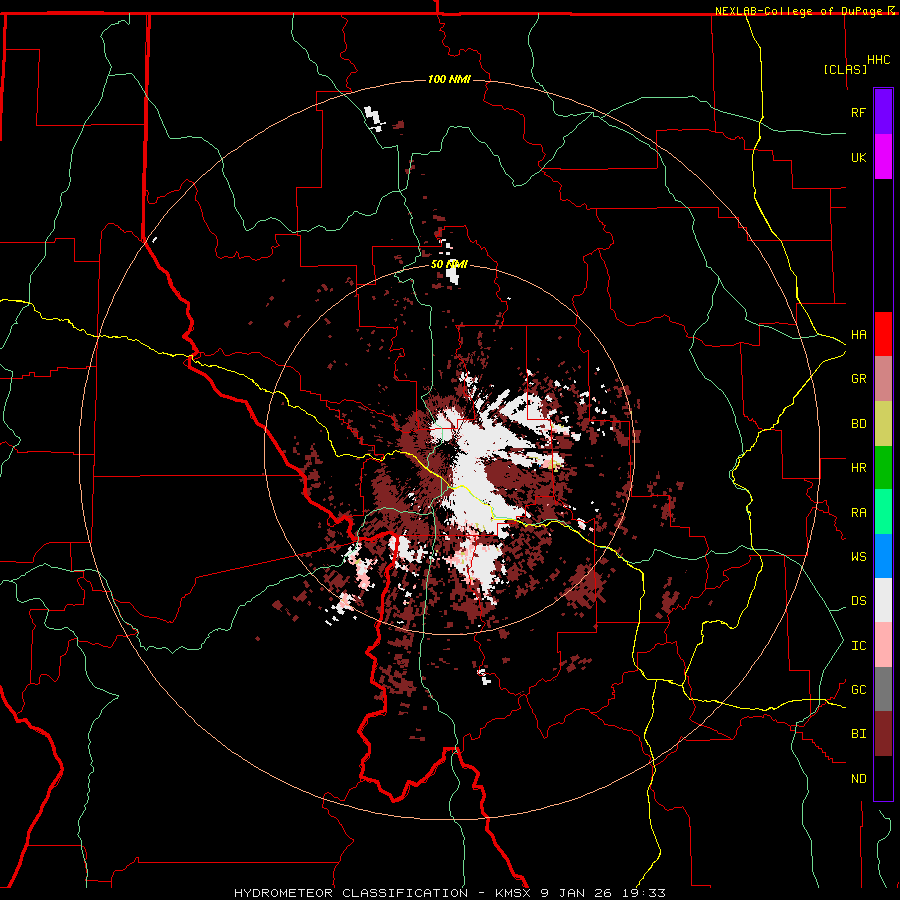The height and width of the screenshot is (900, 900).
Task: Select the dusty-pink GR legend swatch
Action: [x=883, y=379]
